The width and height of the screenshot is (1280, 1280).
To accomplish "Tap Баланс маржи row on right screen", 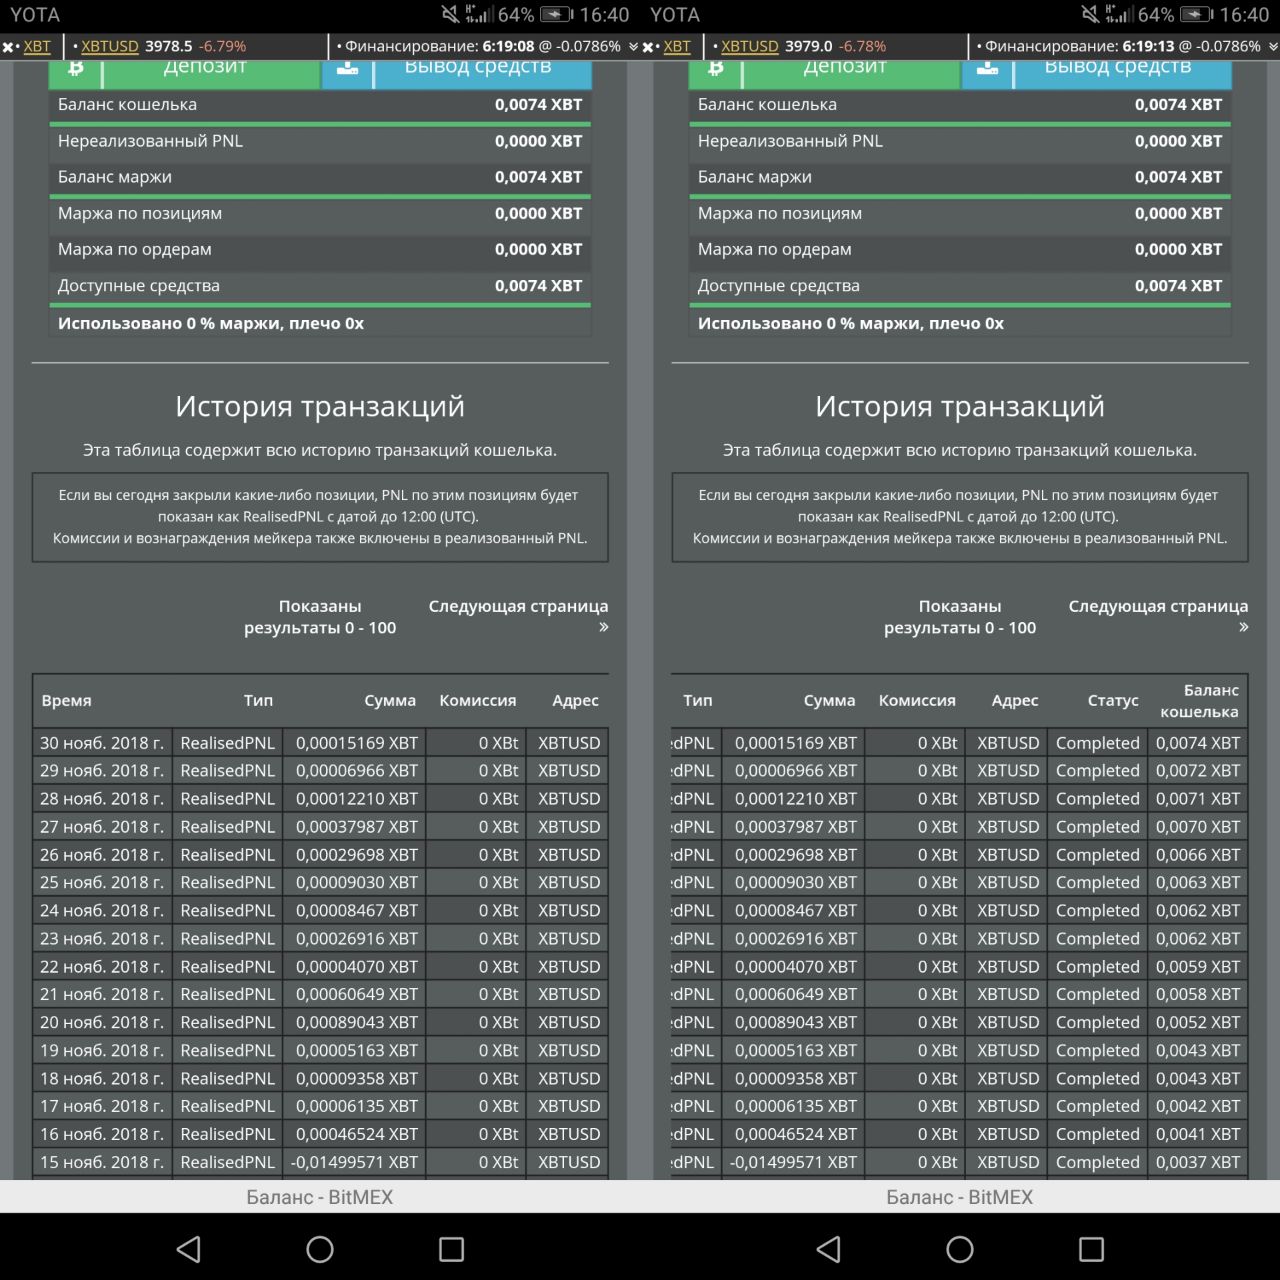I will click(x=960, y=177).
